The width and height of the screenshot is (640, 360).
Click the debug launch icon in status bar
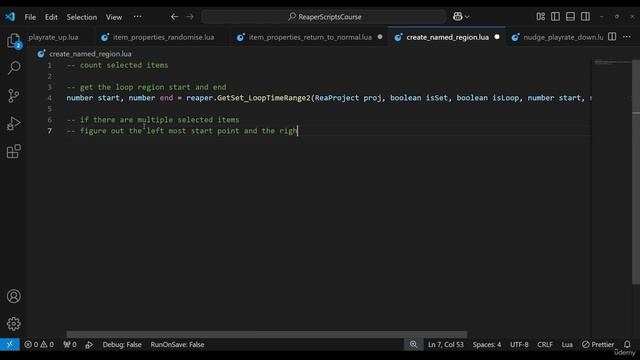point(89,344)
